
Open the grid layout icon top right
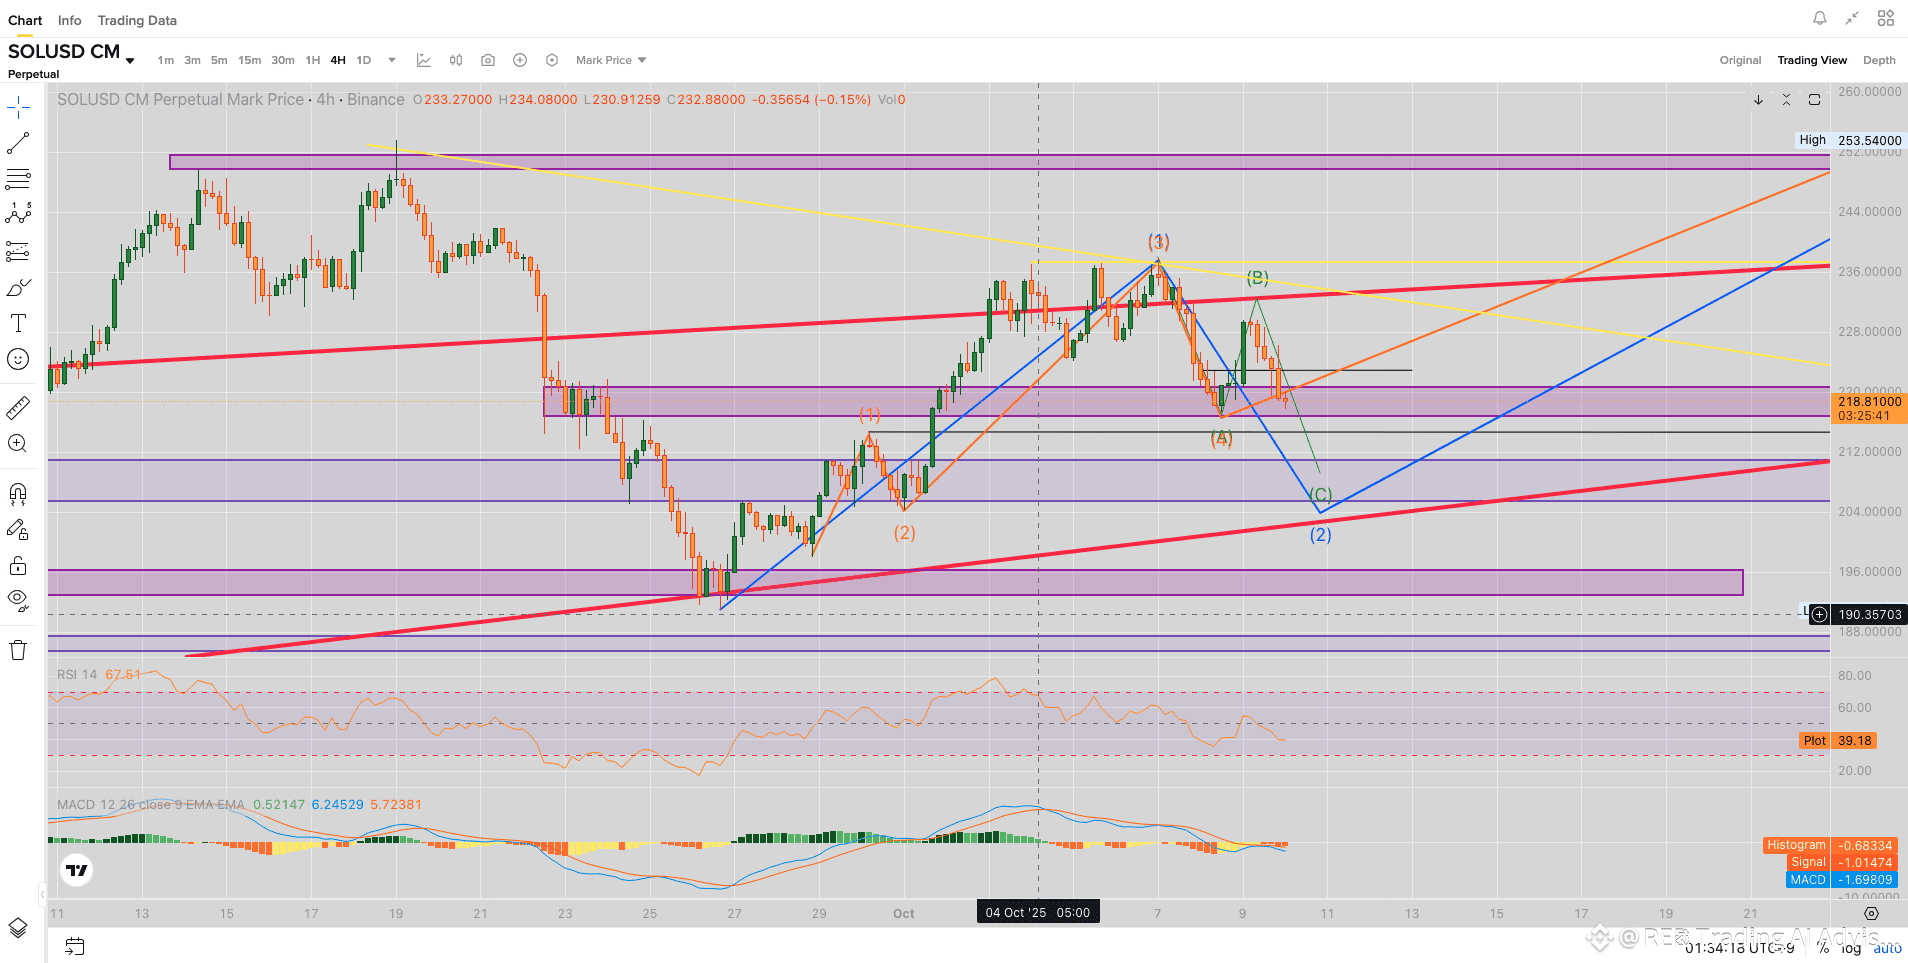(1886, 18)
